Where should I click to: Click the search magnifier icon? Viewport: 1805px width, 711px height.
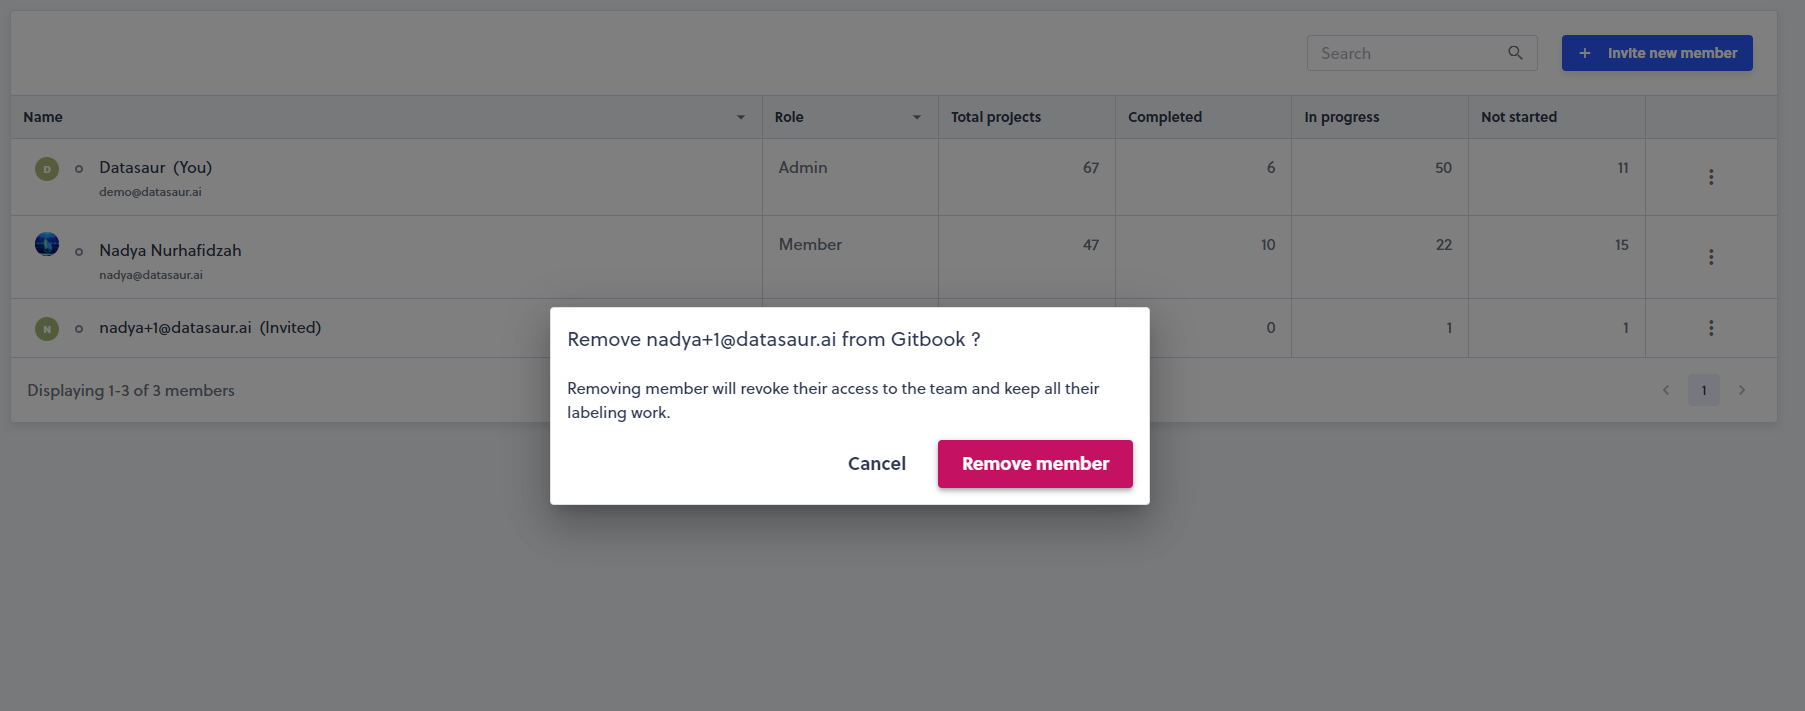coord(1515,53)
